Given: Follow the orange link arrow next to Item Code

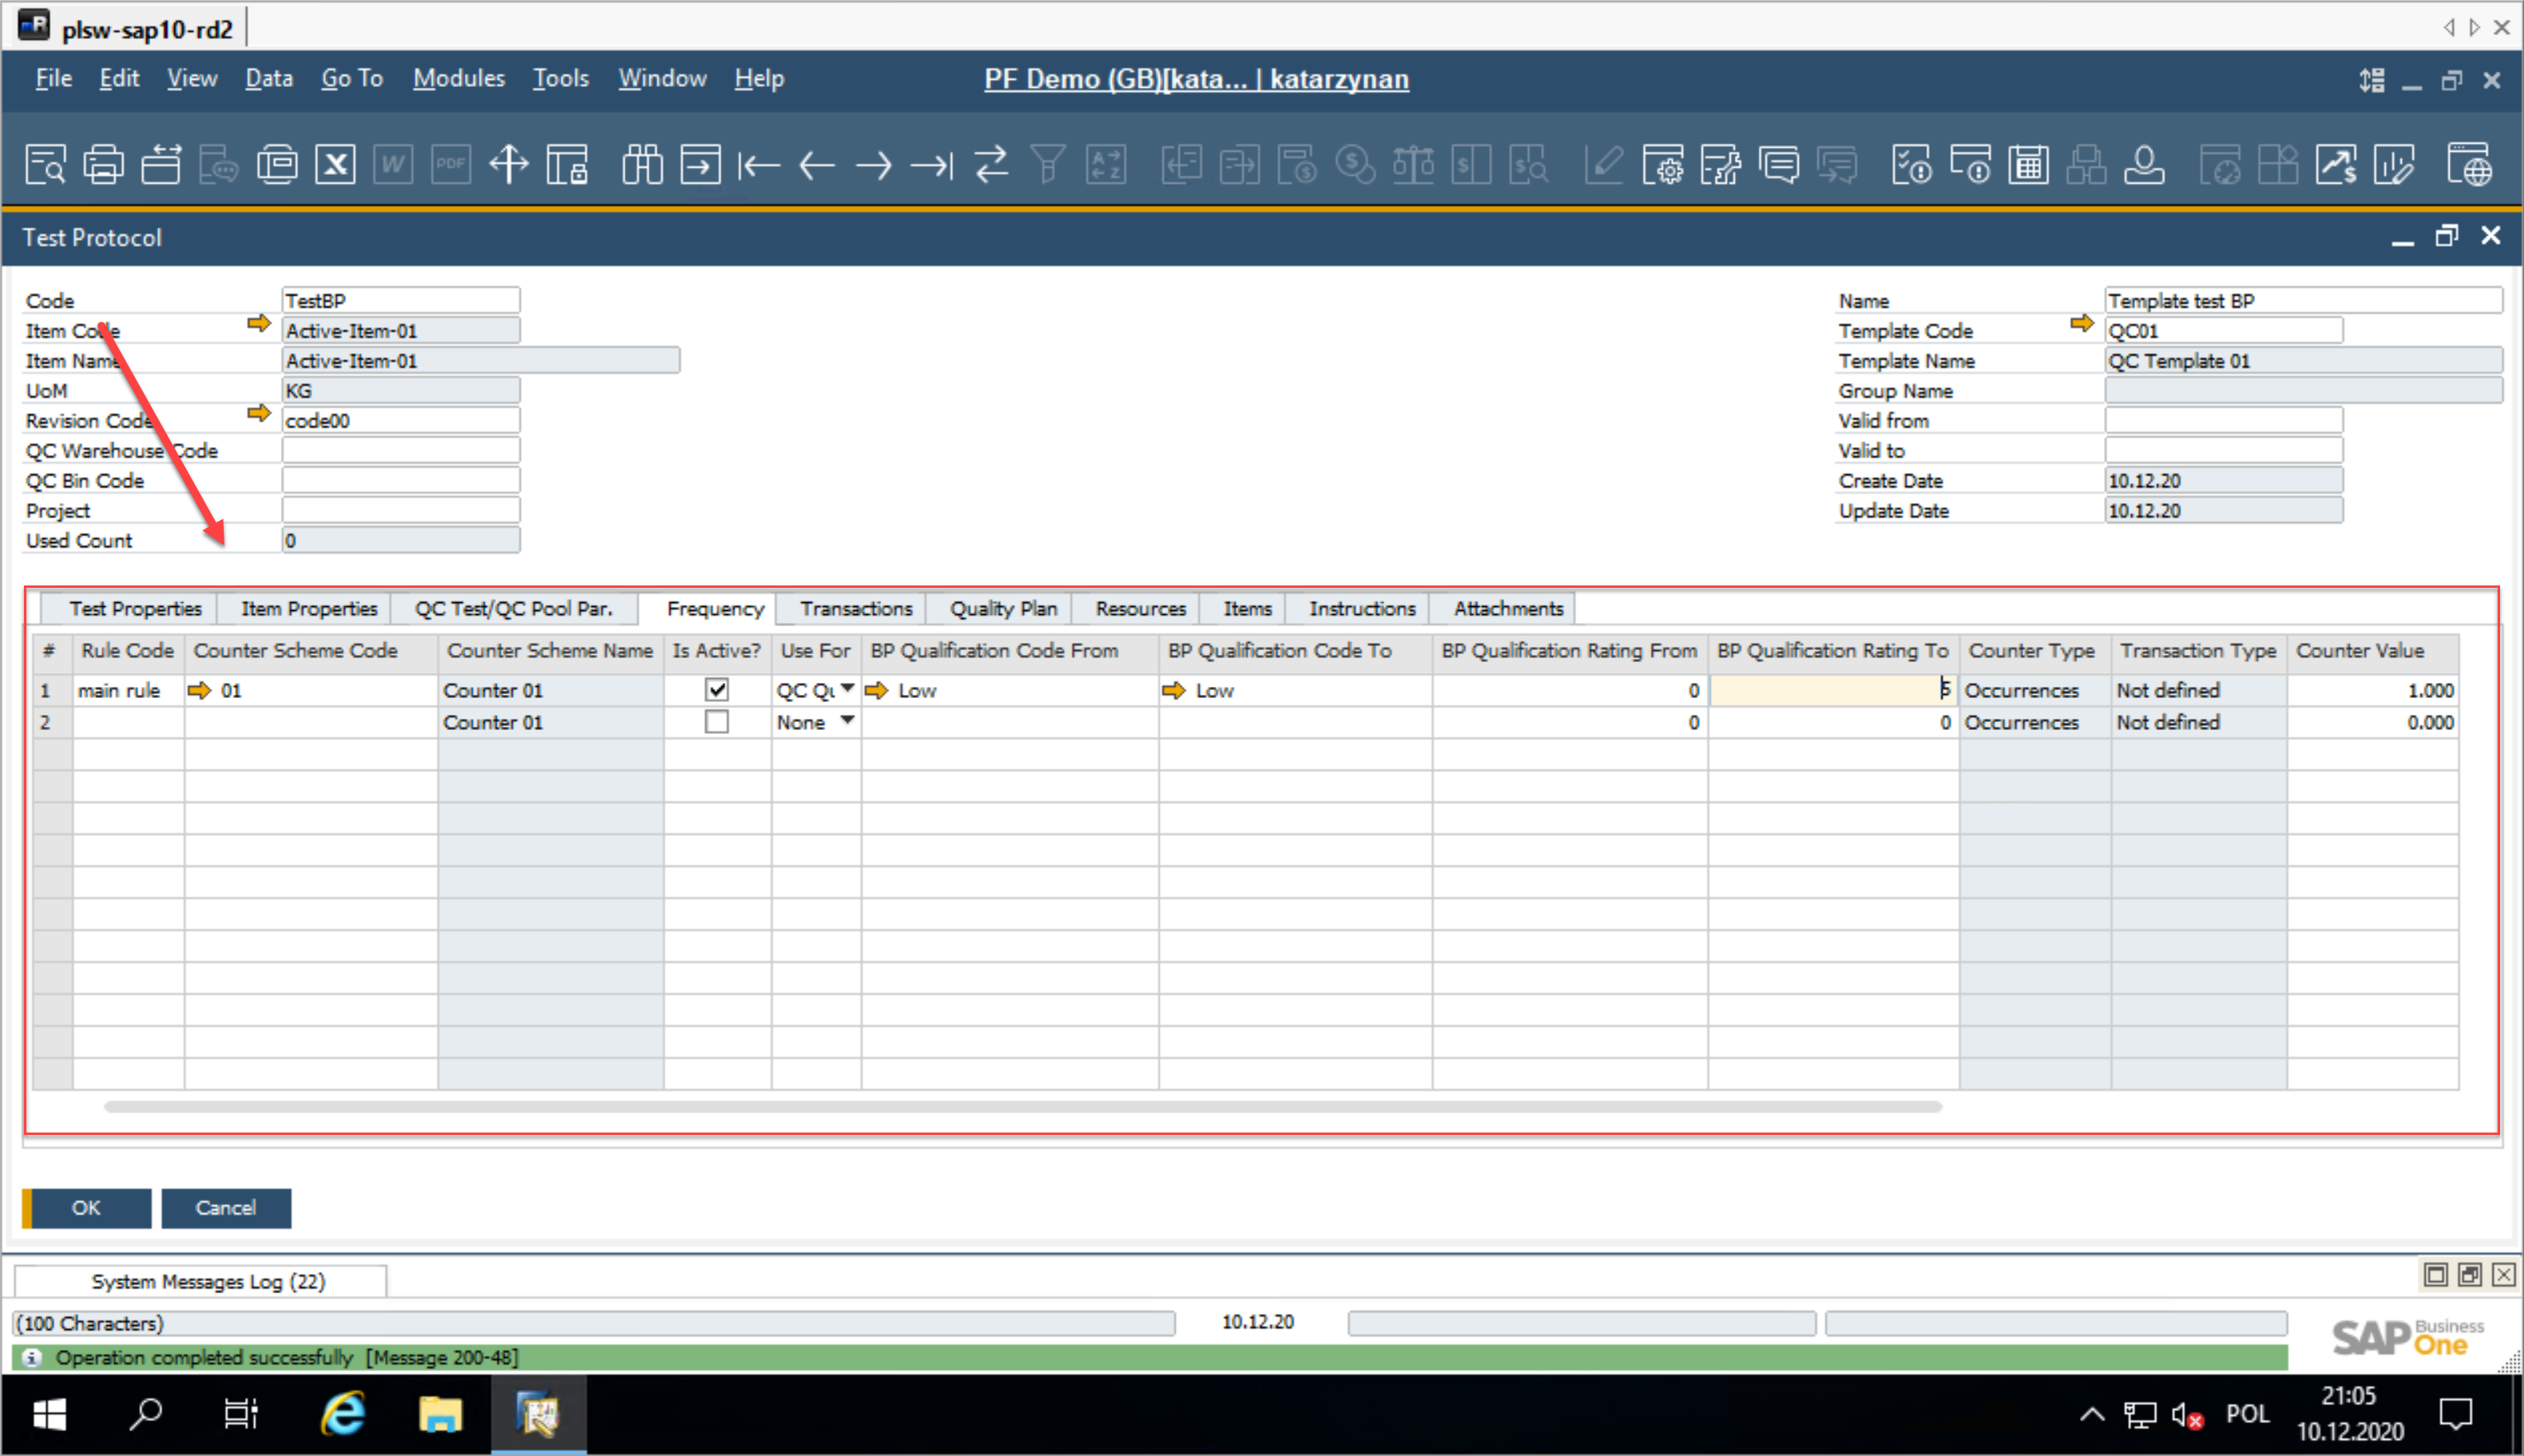Looking at the screenshot, I should point(257,324).
